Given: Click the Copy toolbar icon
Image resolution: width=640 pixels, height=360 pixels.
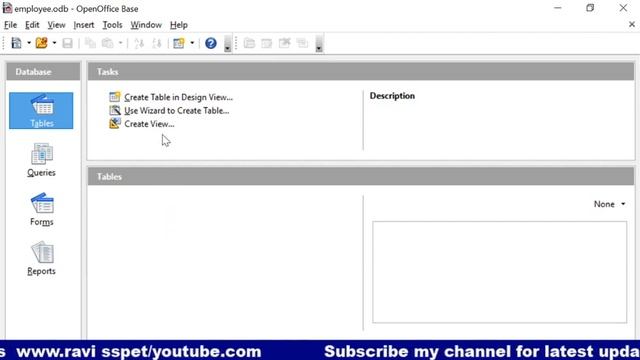Looking at the screenshot, I should [90, 43].
